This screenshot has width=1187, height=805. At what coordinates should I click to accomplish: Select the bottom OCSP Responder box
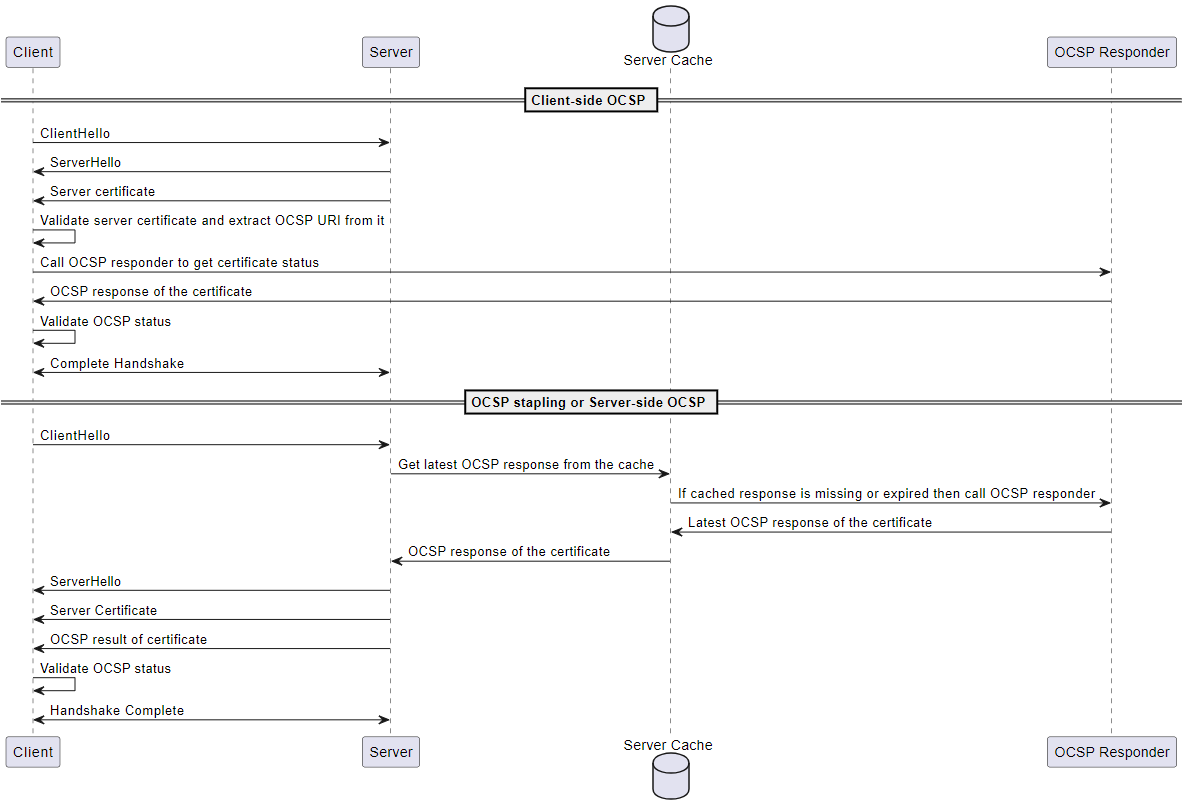click(x=1111, y=751)
